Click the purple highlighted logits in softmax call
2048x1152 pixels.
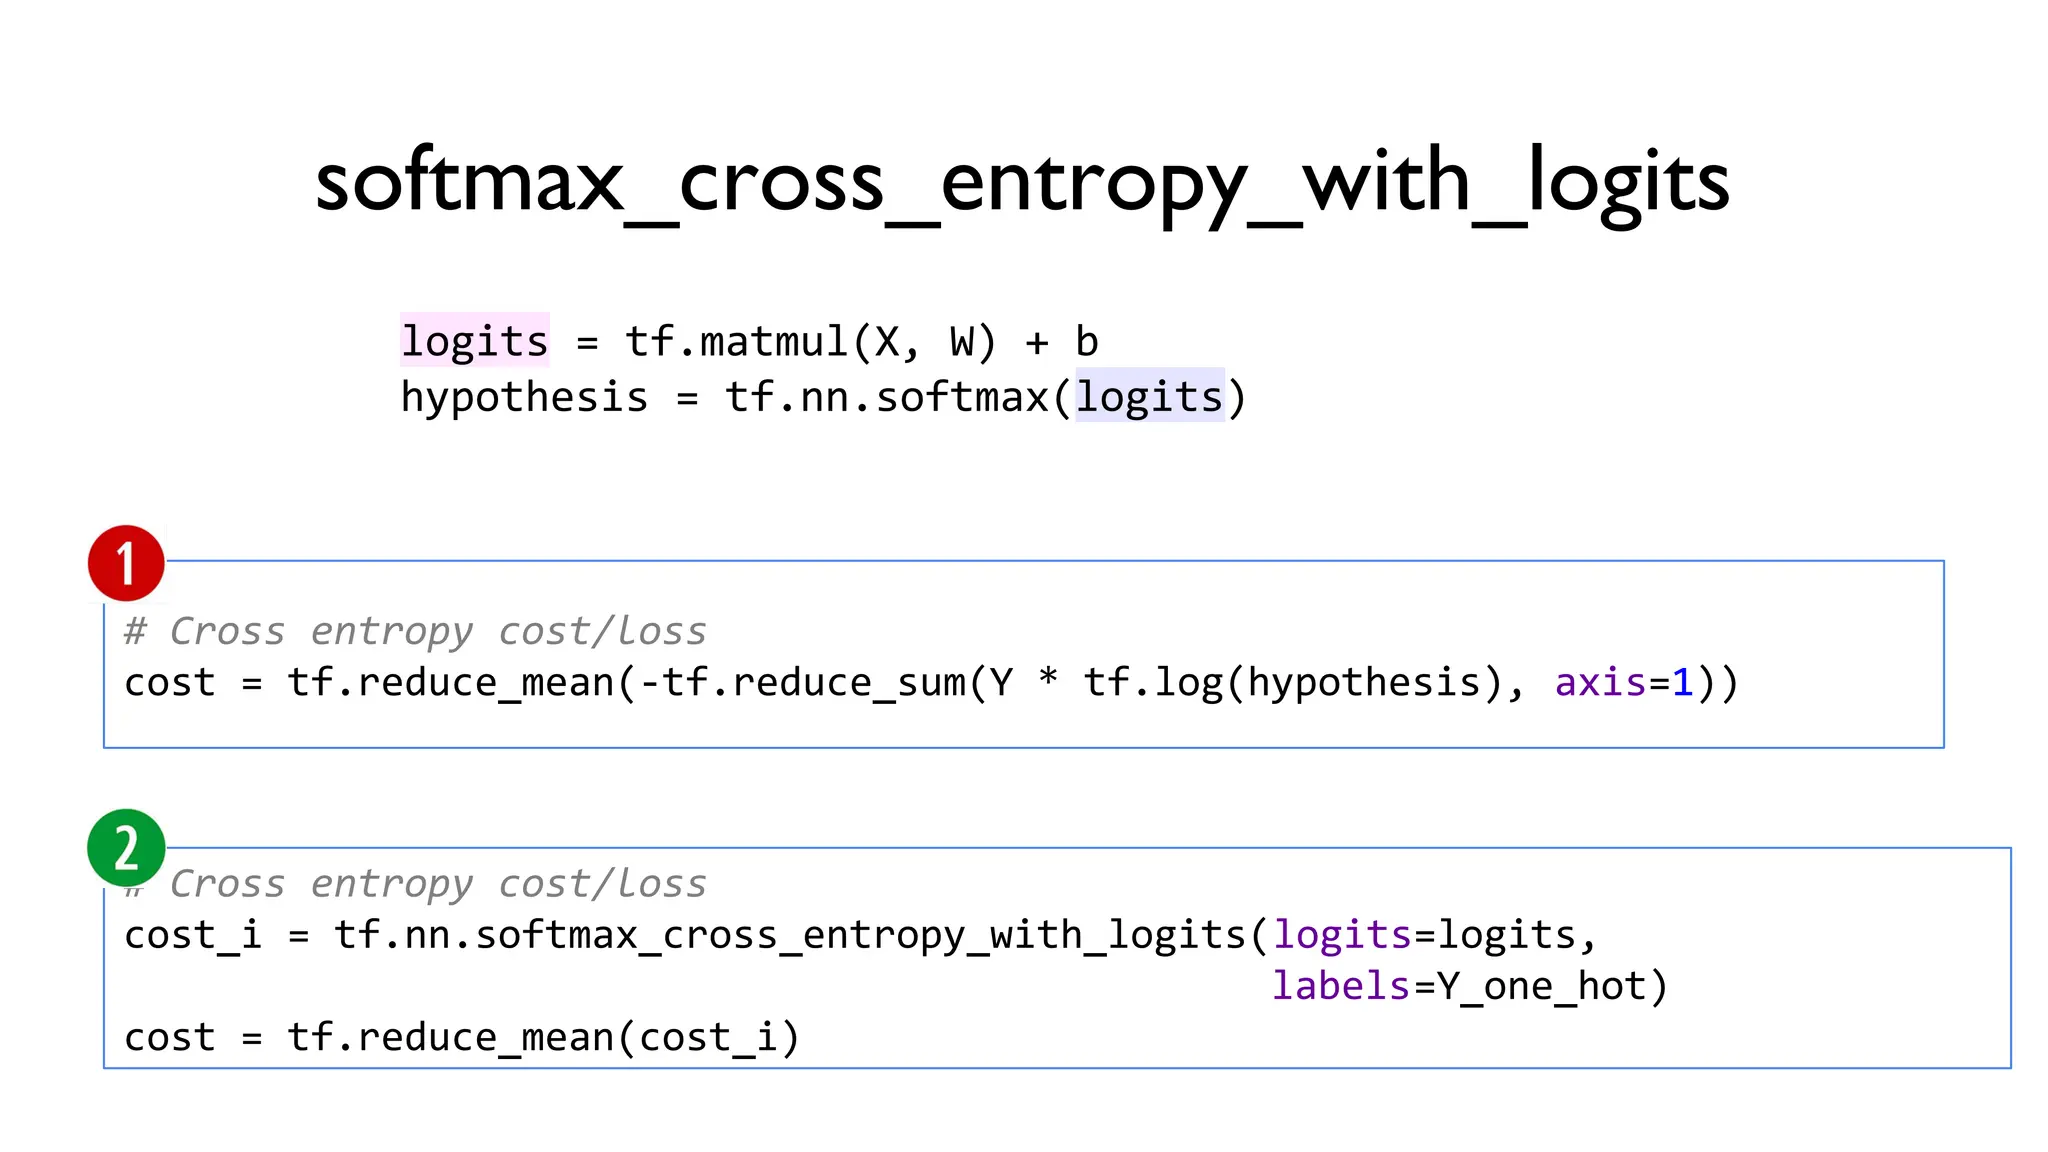1149,397
